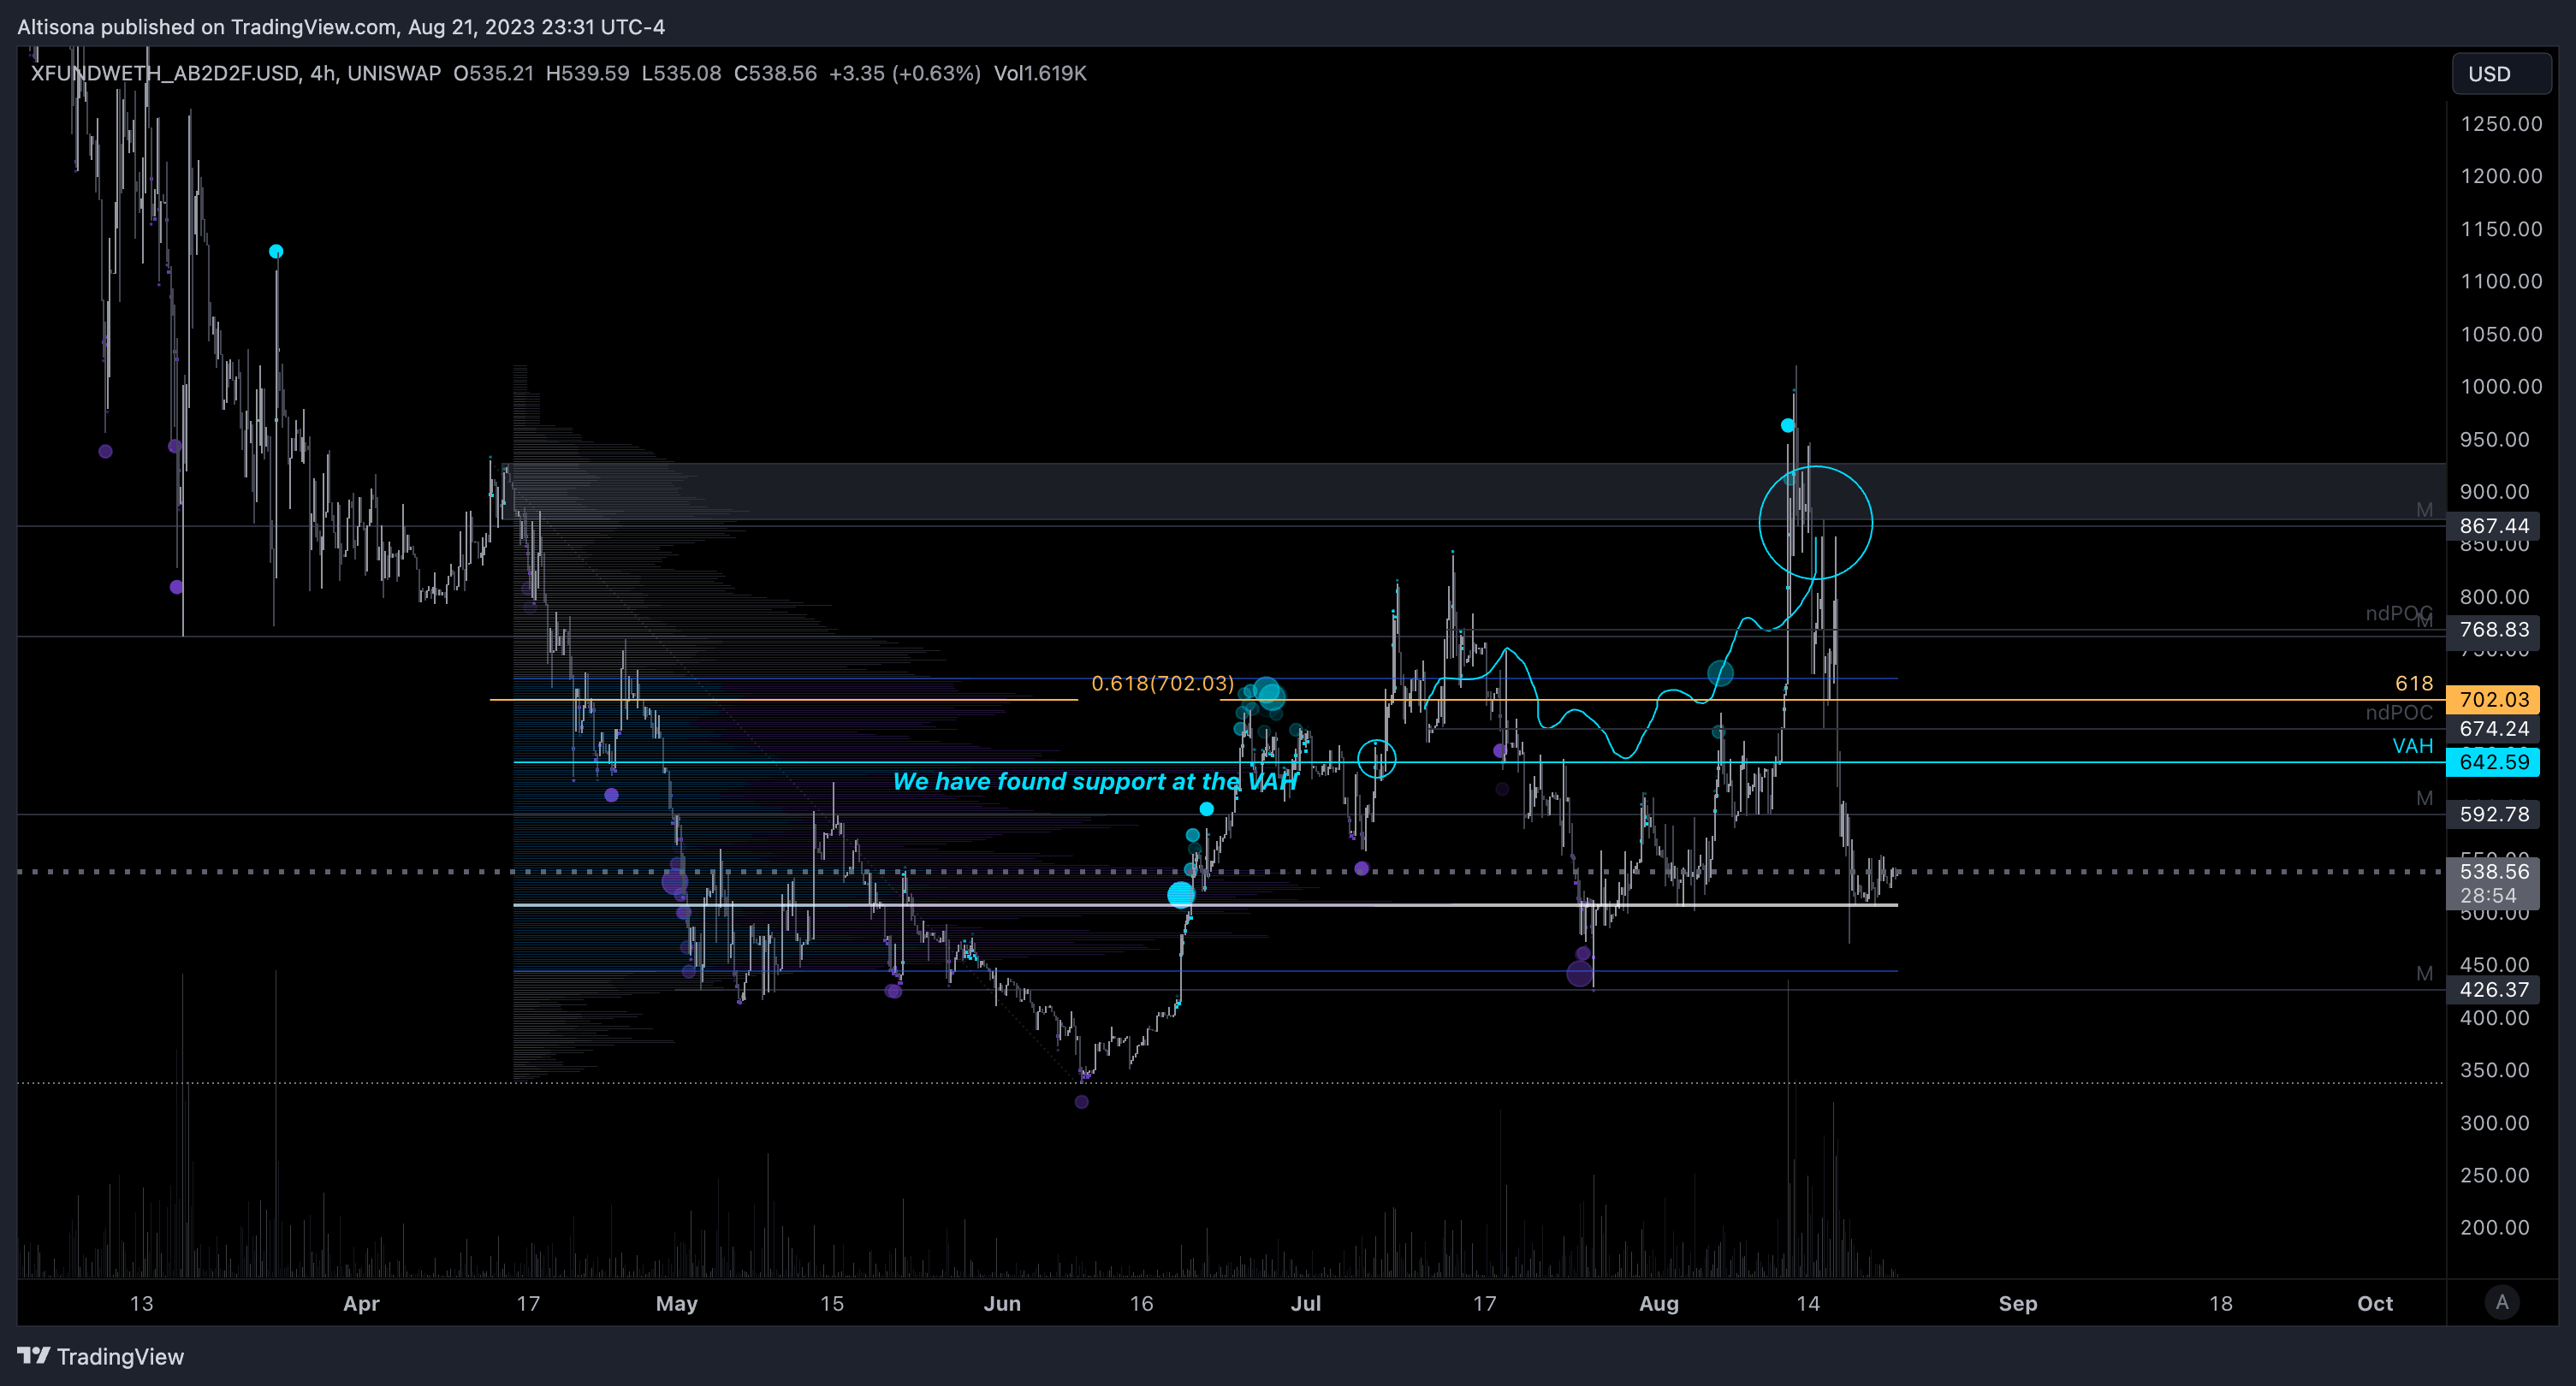
Task: Click the 592.78 price level label
Action: [2494, 814]
